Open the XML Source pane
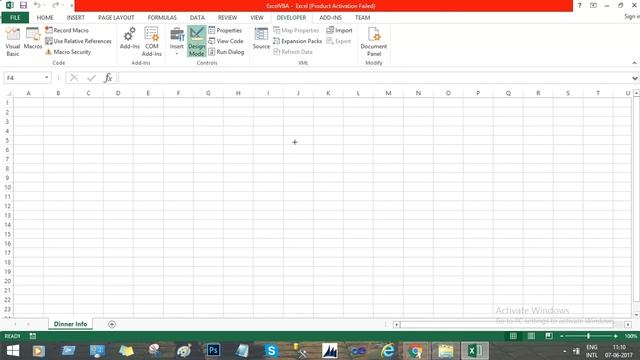 [x=261, y=39]
